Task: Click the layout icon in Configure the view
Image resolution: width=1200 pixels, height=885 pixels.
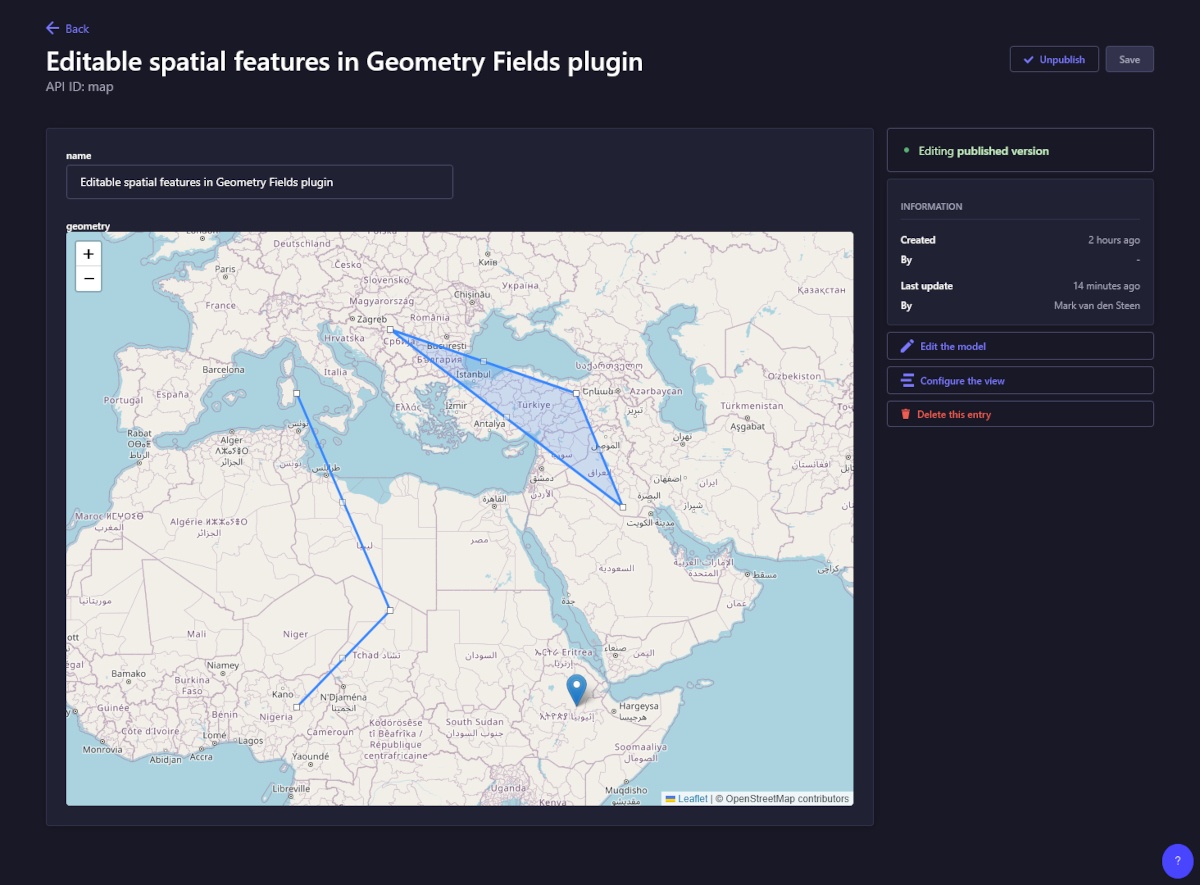Action: pos(907,380)
